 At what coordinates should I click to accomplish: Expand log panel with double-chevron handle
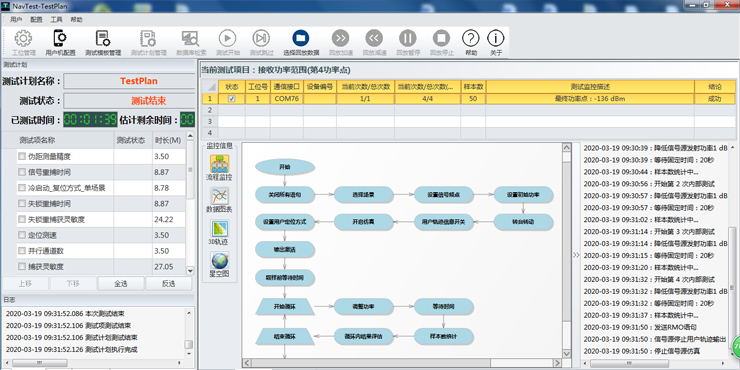(576, 255)
